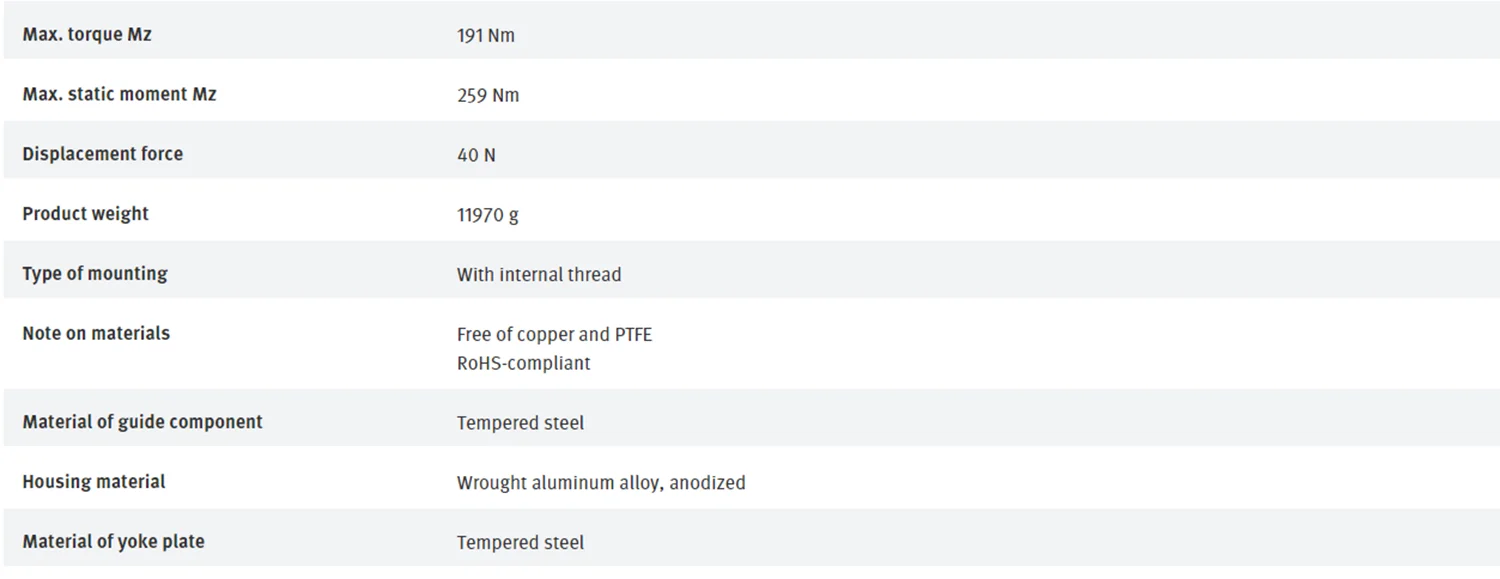The image size is (1500, 579).
Task: Click the word "copper" in materials note
Action: [x=543, y=335]
